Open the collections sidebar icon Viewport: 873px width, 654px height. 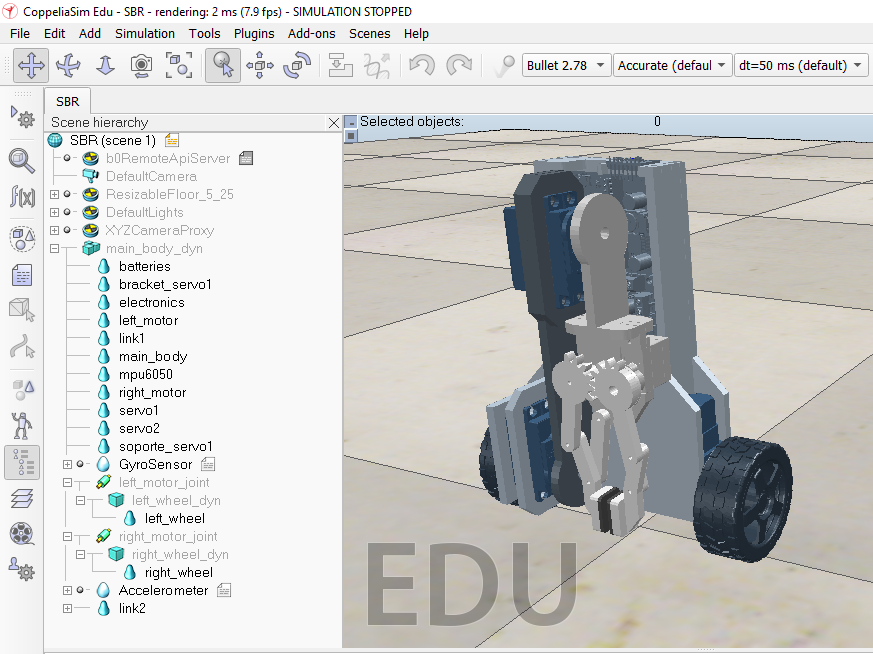(x=22, y=239)
